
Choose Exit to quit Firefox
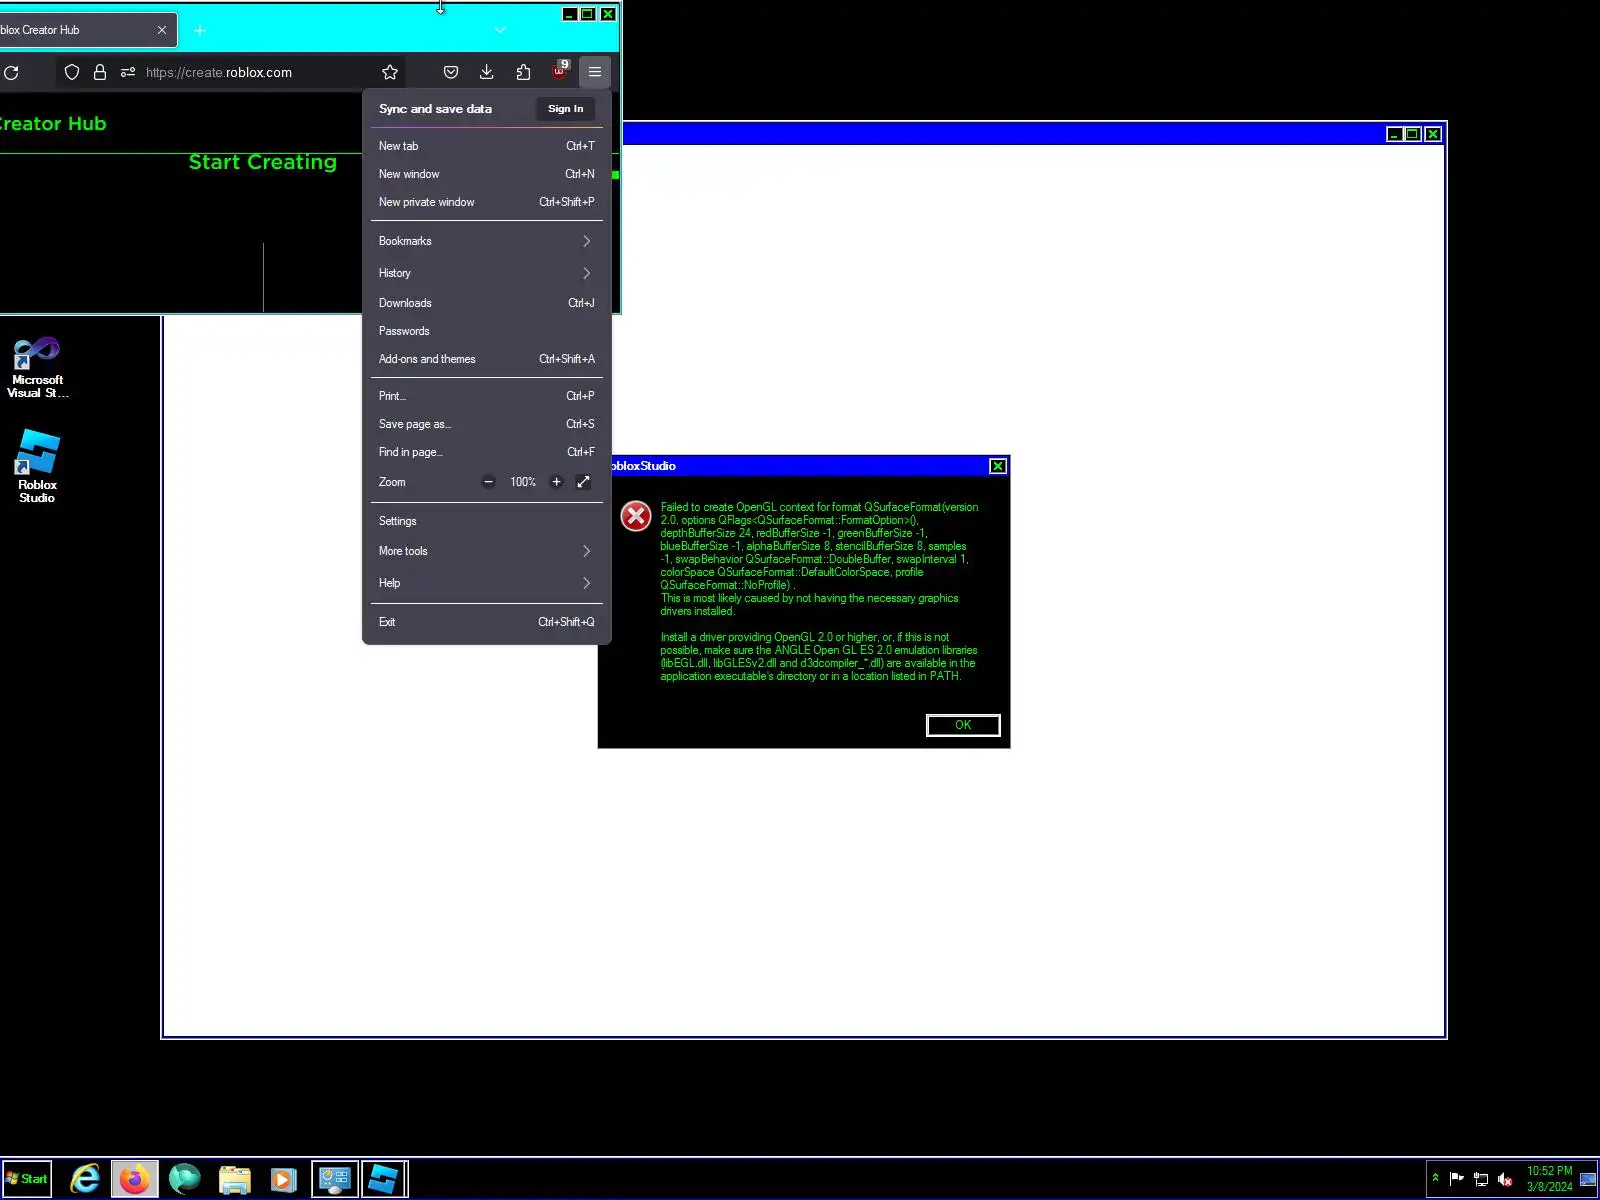coord(487,622)
